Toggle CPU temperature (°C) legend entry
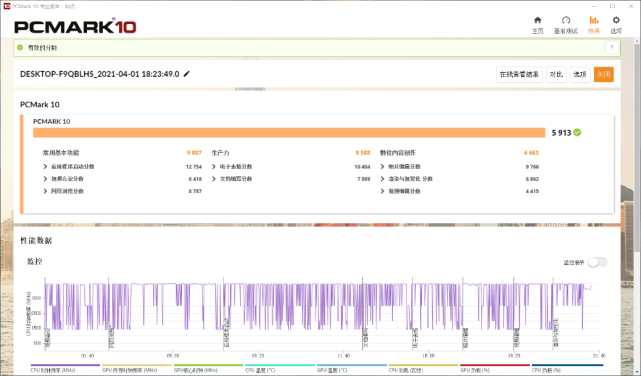 click(280, 368)
